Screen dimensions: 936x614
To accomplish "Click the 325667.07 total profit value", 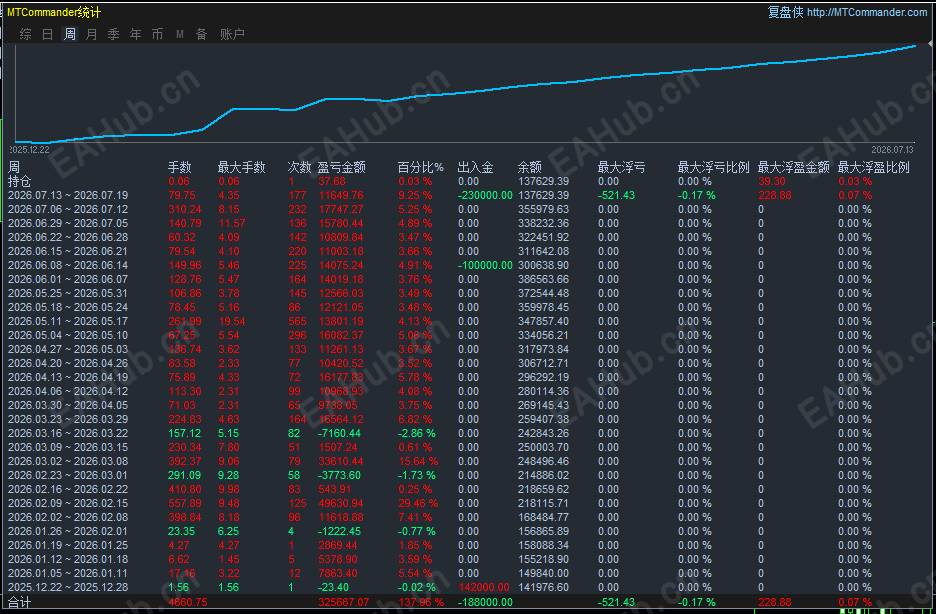I will click(x=344, y=603).
